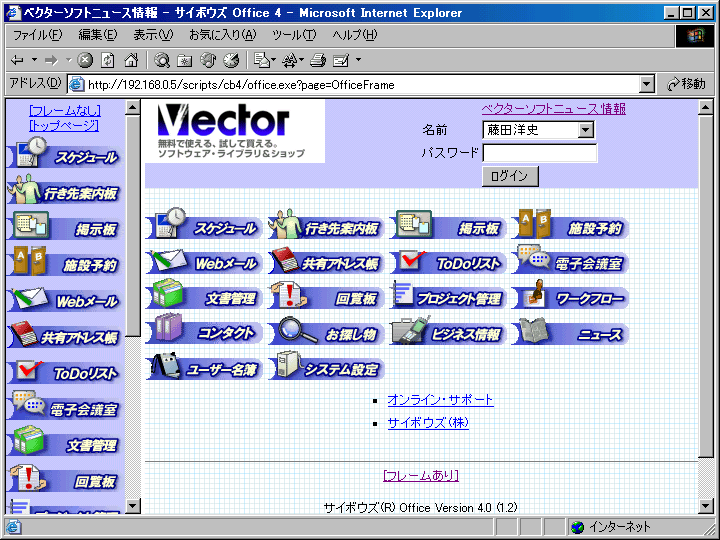Open 施設予約 in main grid
Viewport: 720px width, 540px height.
click(570, 224)
